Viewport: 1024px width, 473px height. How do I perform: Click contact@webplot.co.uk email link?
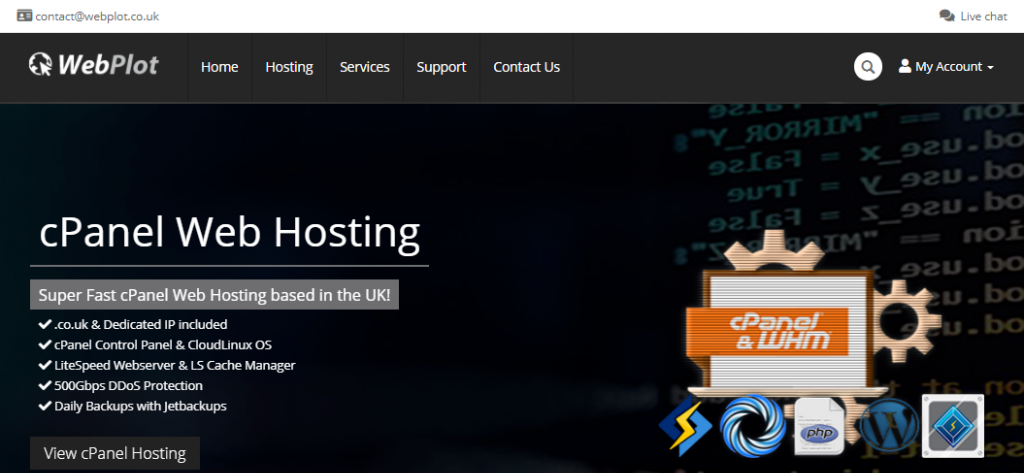coord(97,16)
